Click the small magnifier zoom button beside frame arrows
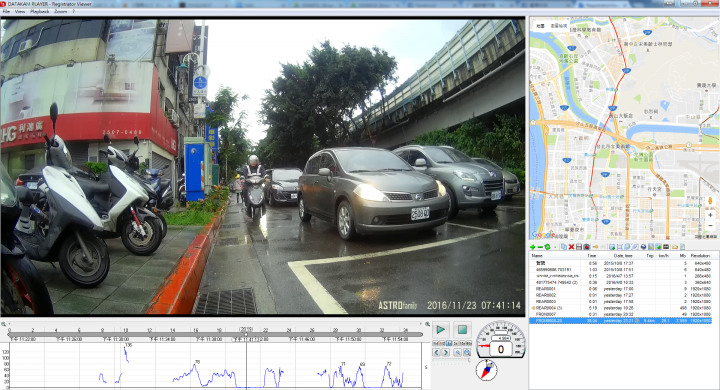This screenshot has height=390, width=720. click(457, 352)
